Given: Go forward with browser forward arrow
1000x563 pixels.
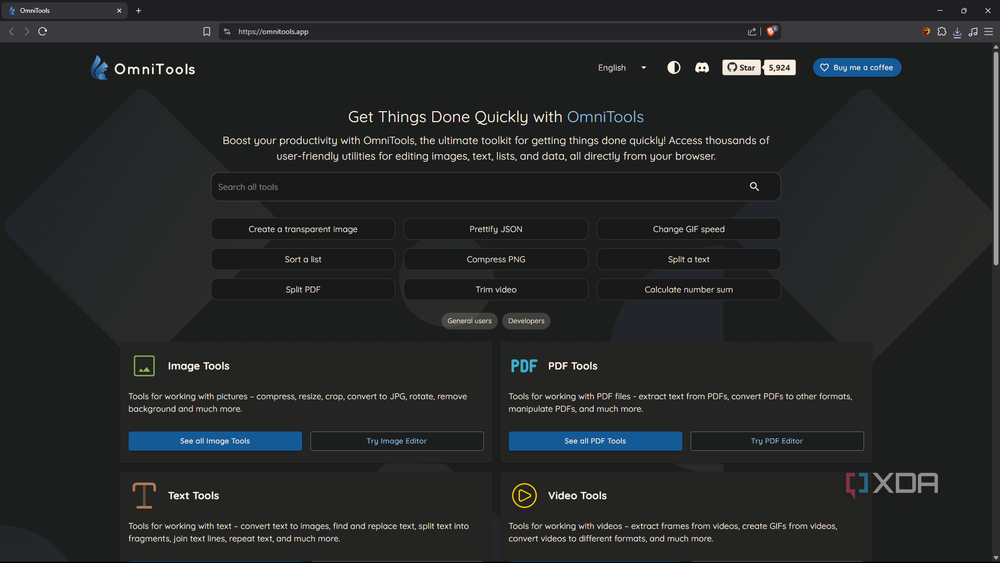Looking at the screenshot, I should (x=27, y=31).
